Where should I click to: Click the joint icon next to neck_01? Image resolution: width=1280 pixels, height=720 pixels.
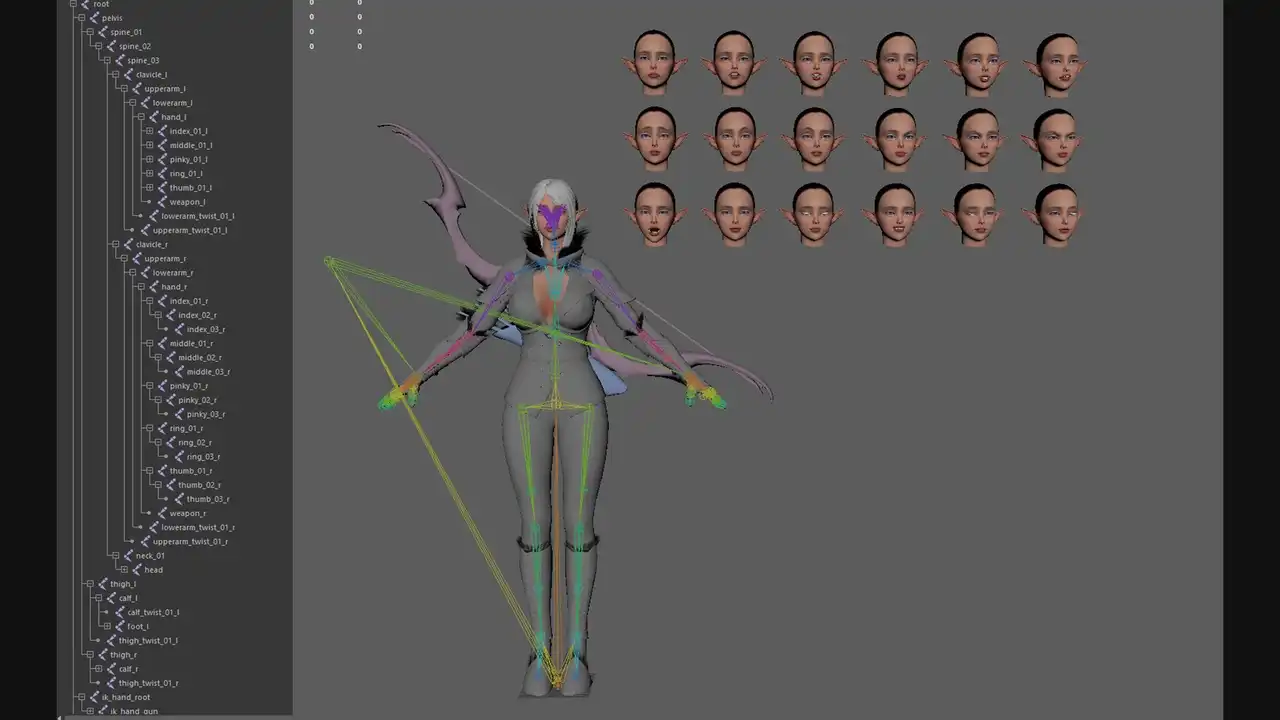127,555
